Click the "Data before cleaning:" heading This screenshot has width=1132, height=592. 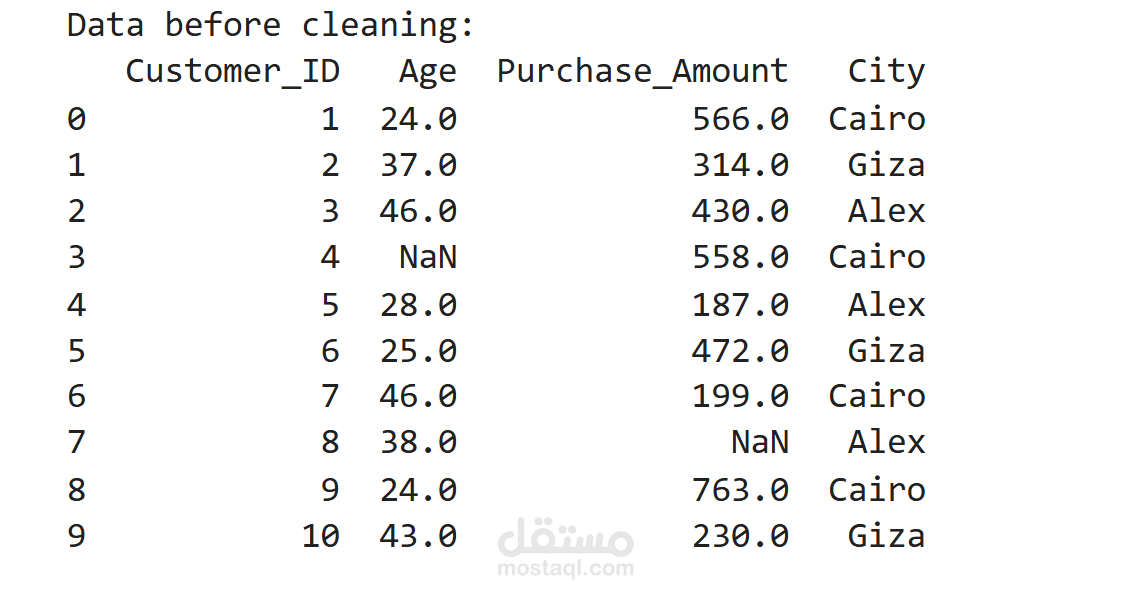click(270, 25)
